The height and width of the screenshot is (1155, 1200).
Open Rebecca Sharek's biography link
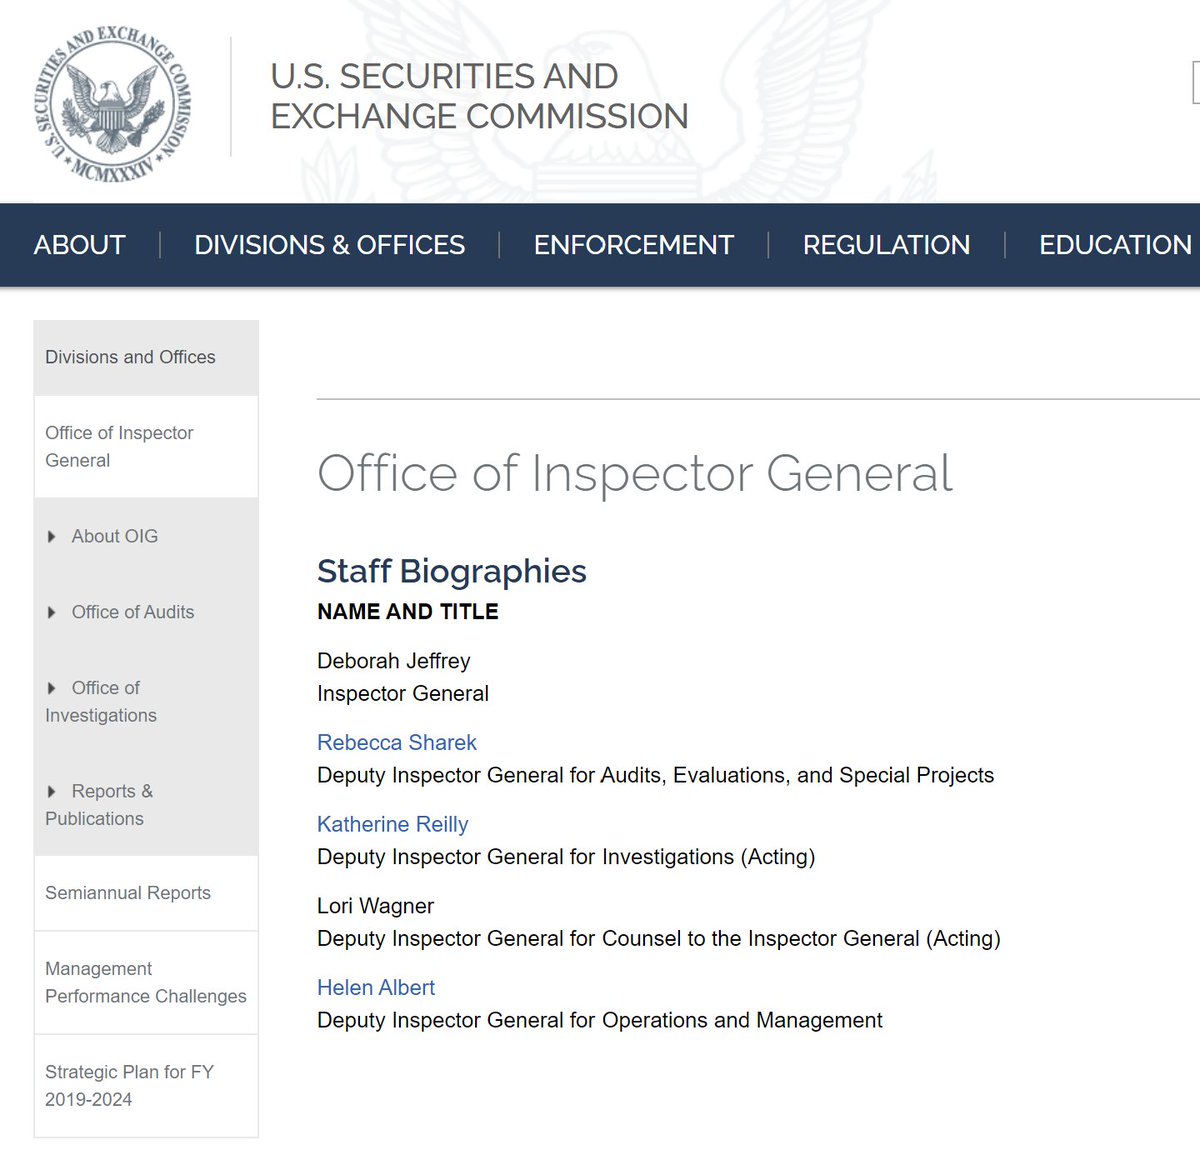(396, 743)
